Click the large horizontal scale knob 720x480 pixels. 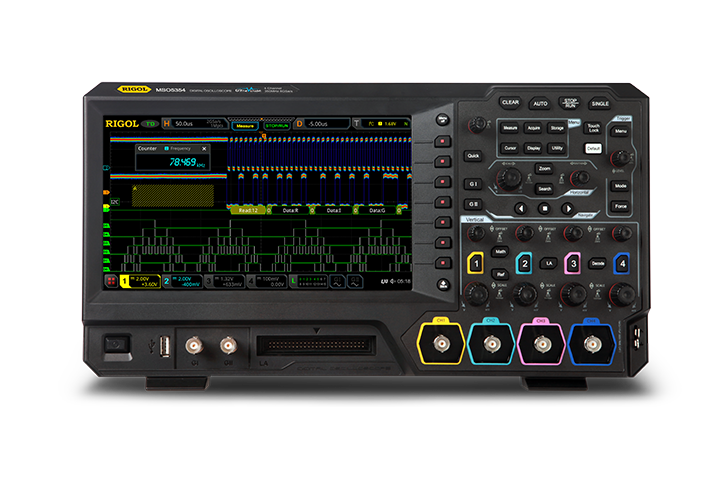click(x=508, y=178)
